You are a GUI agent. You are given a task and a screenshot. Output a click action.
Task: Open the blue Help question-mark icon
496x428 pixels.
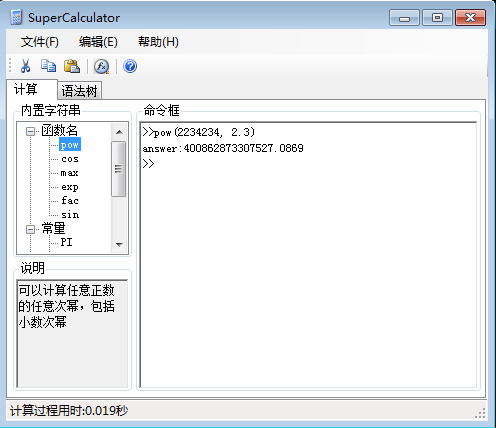[130, 66]
